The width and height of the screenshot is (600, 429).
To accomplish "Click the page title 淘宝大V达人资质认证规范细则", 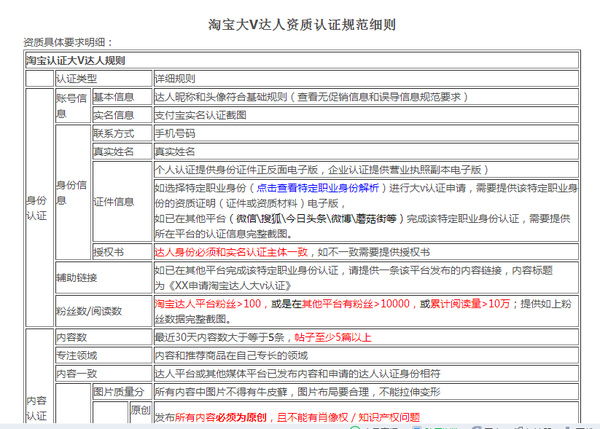I will point(299,22).
